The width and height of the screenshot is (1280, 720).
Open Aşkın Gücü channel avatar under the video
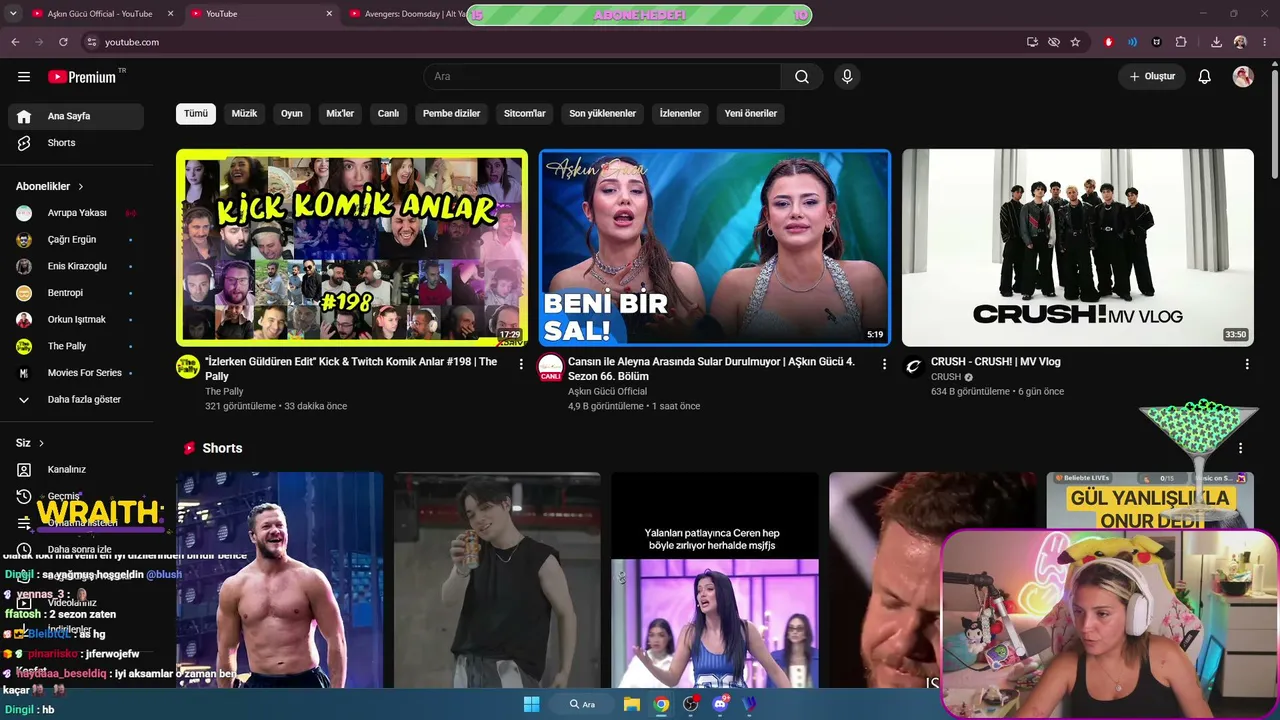click(551, 367)
